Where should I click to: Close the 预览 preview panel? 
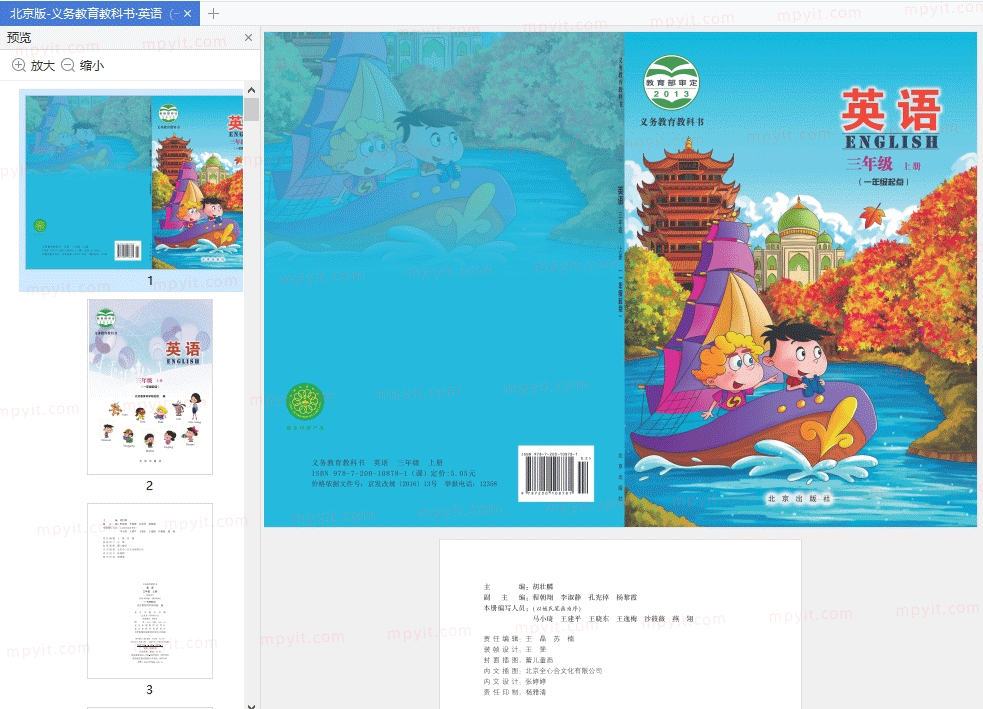pos(248,38)
